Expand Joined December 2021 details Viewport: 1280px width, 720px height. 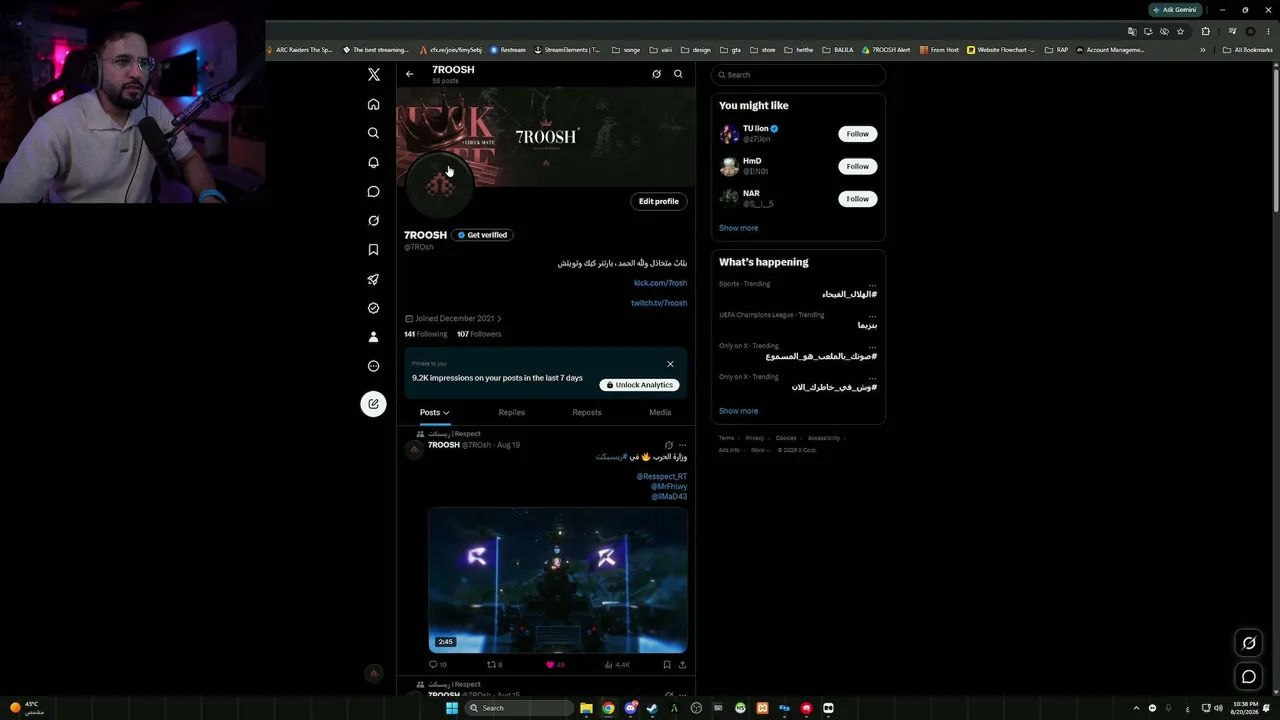[x=453, y=318]
